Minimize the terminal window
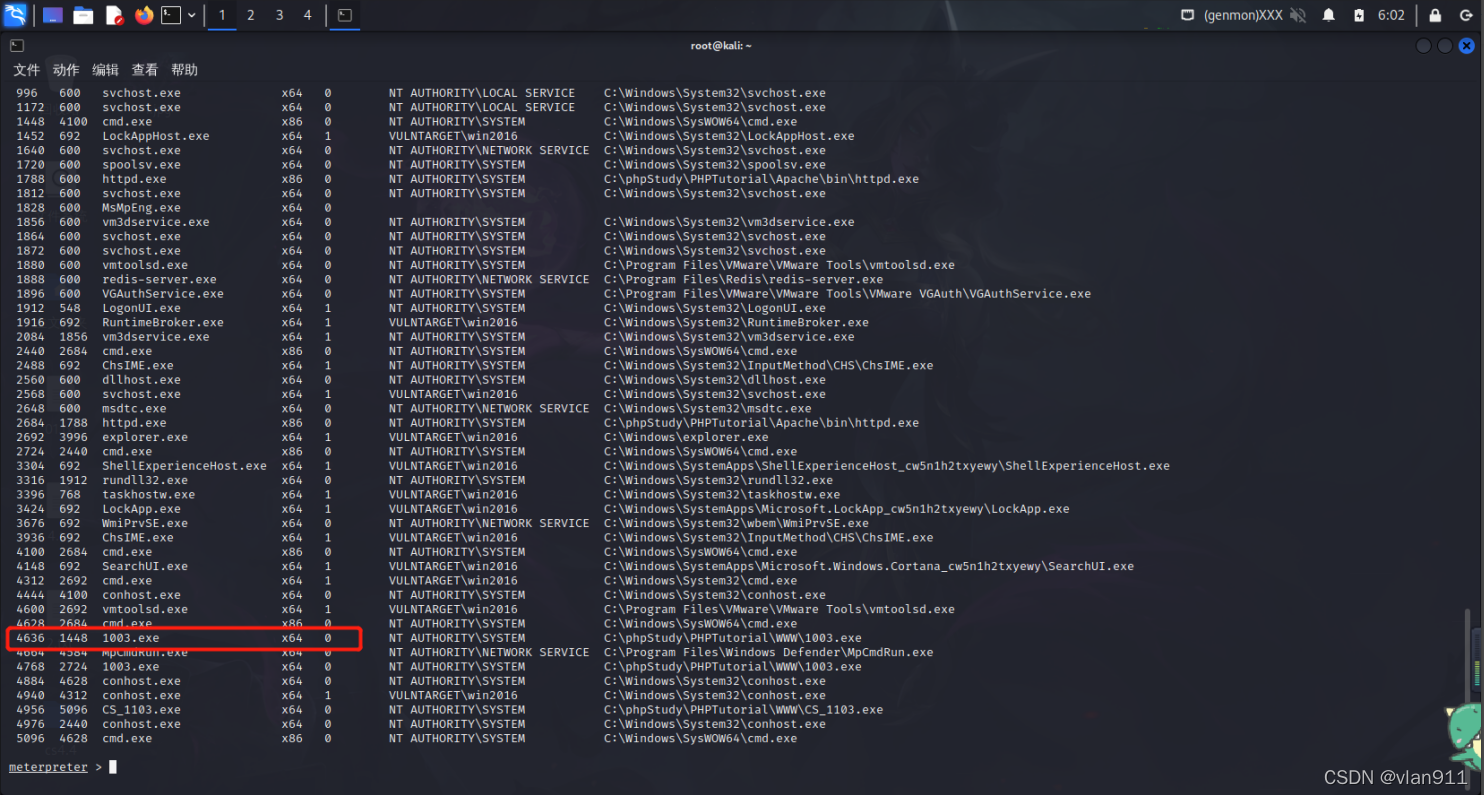Image resolution: width=1484 pixels, height=795 pixels. (x=1424, y=46)
